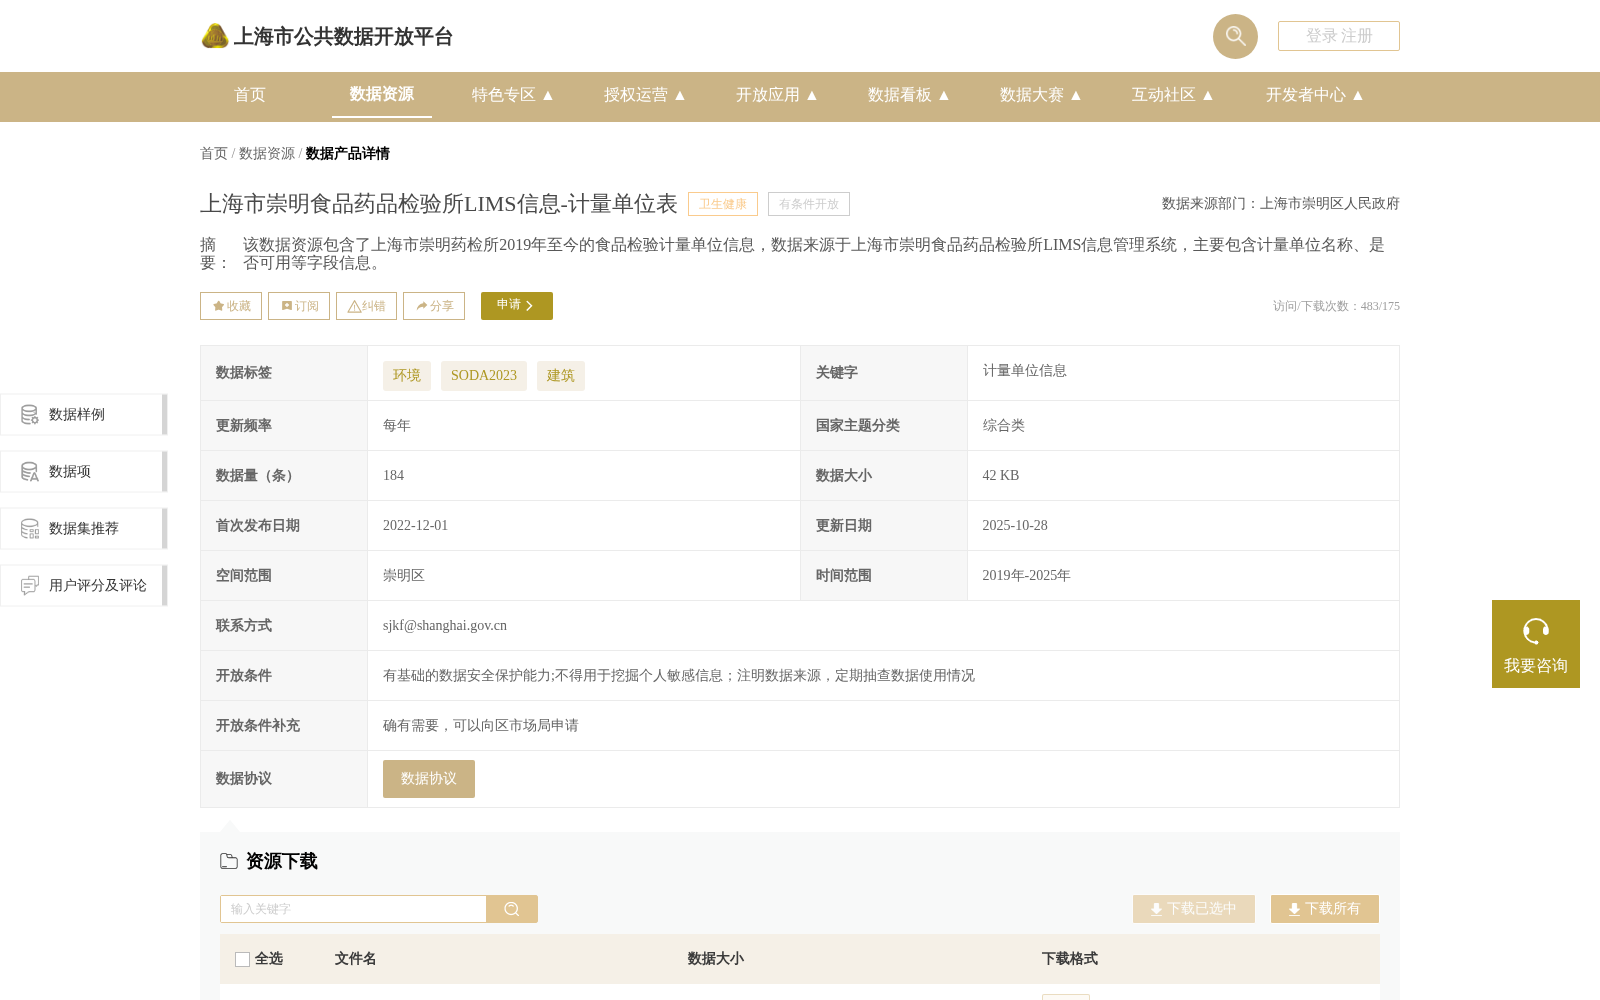Expand 开放应用 menu
Image resolution: width=1600 pixels, height=1000 pixels.
(776, 95)
